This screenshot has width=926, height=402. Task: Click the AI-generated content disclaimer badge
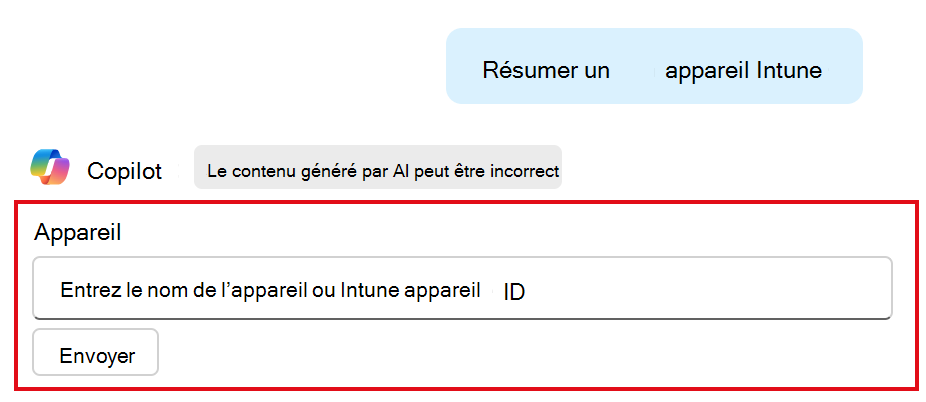coord(378,167)
